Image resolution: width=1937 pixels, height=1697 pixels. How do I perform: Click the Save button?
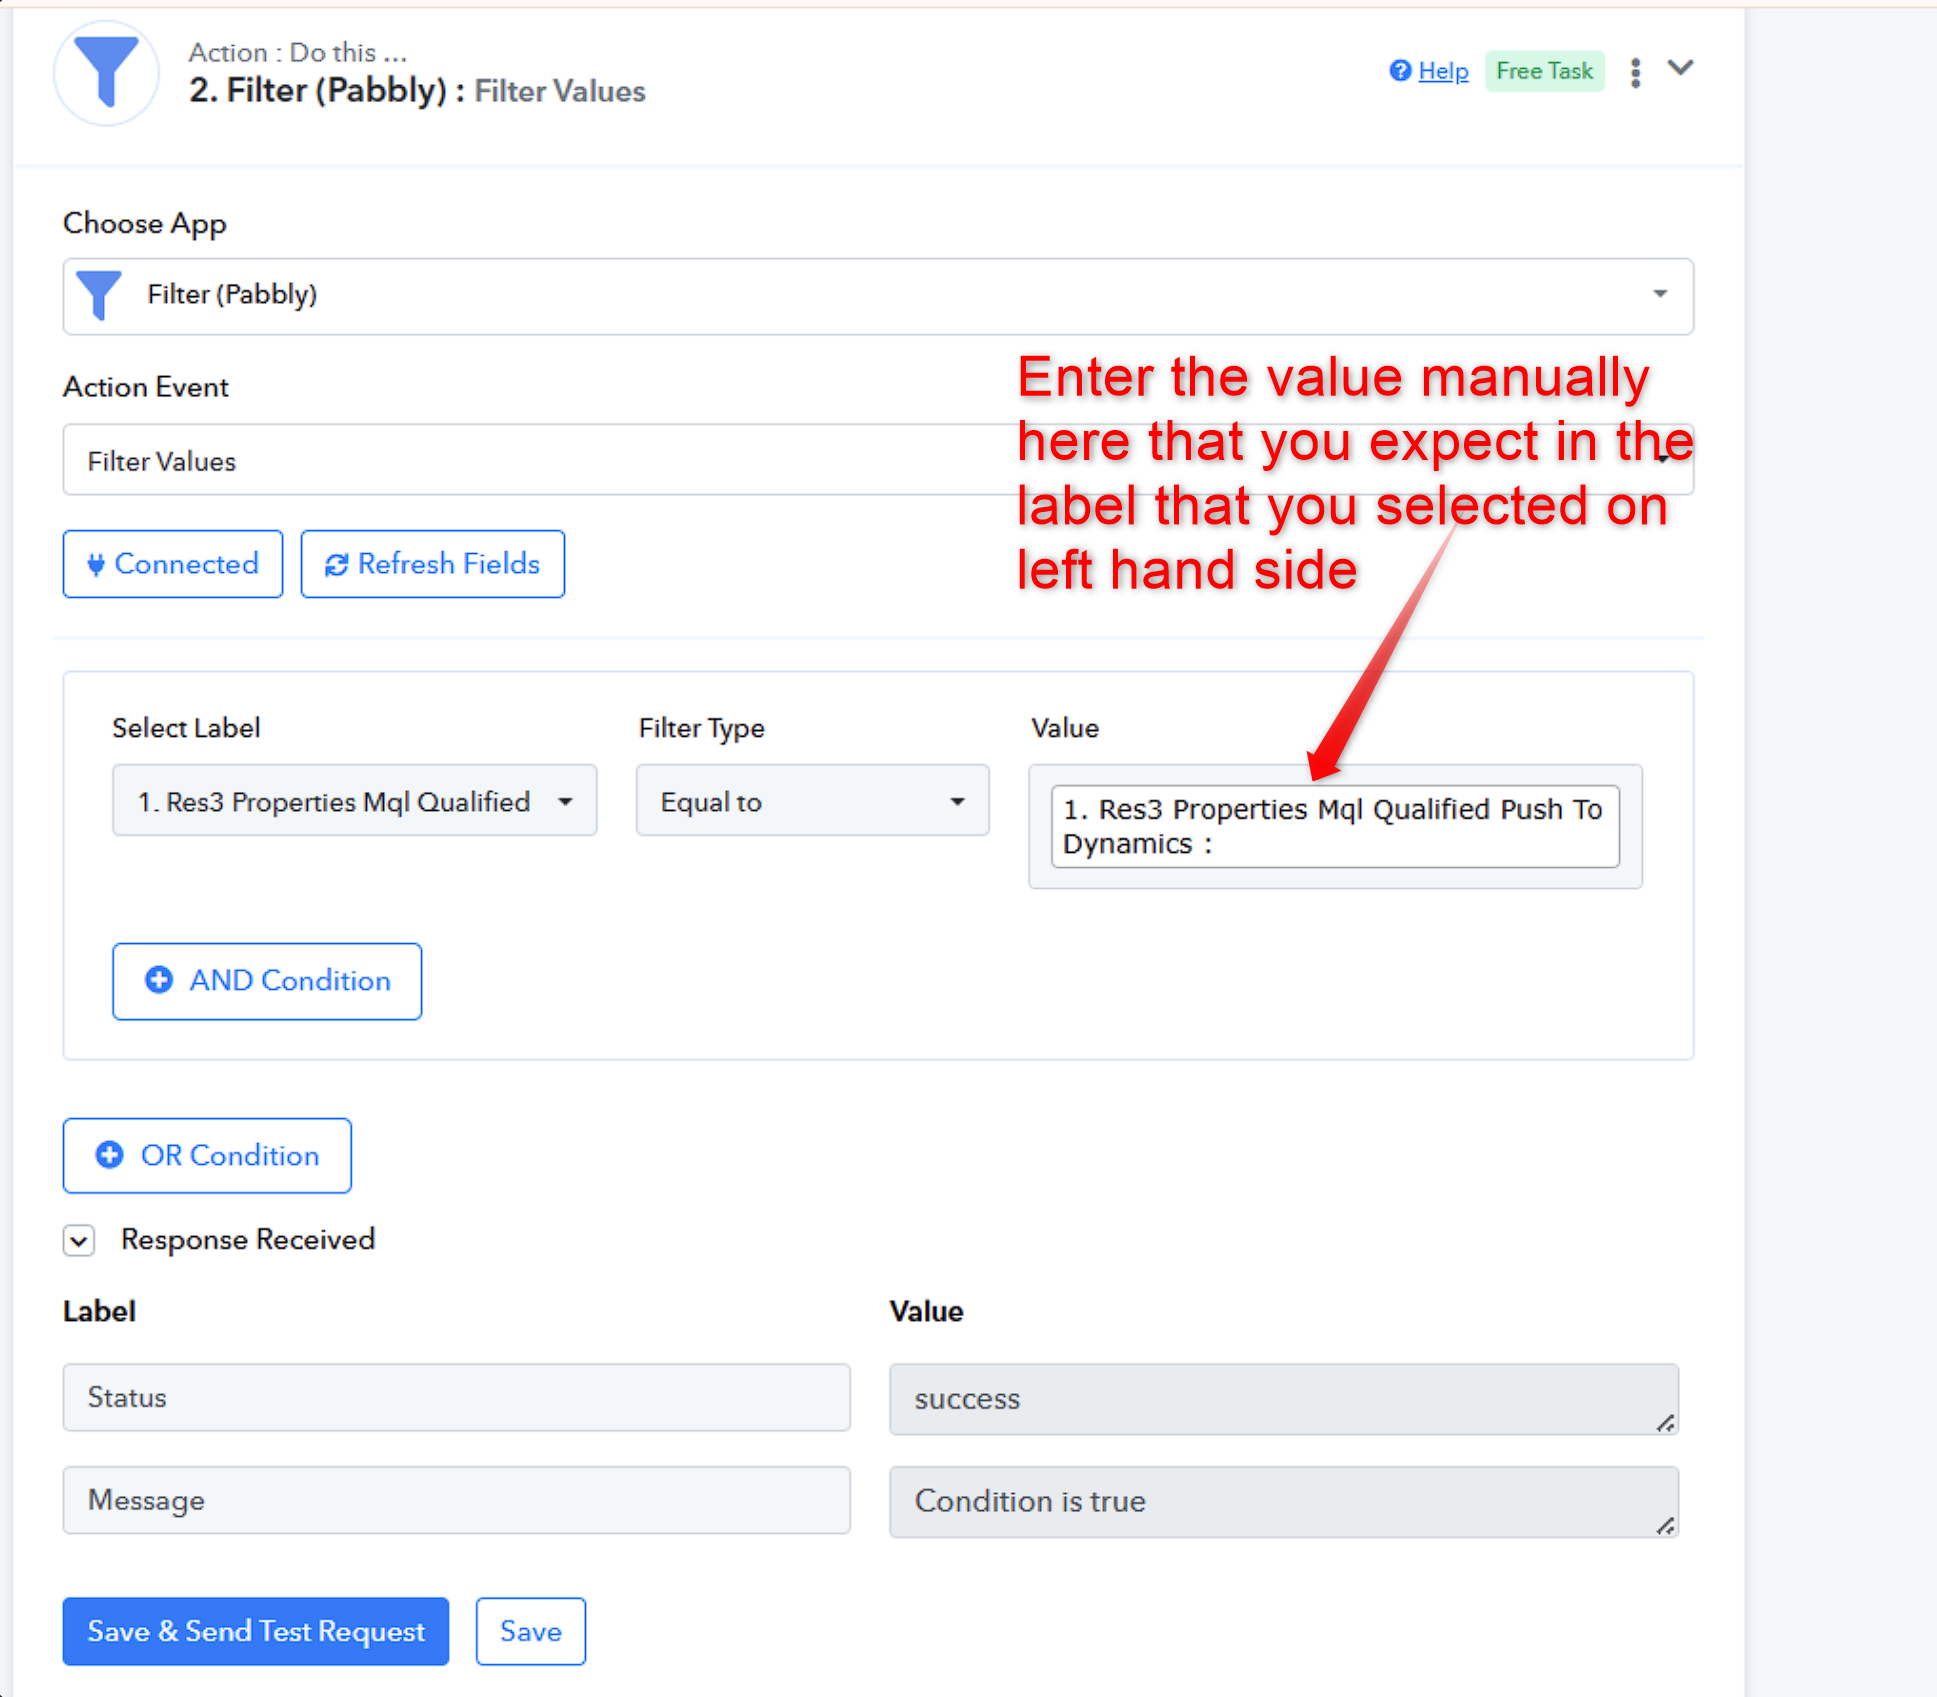[x=530, y=1631]
